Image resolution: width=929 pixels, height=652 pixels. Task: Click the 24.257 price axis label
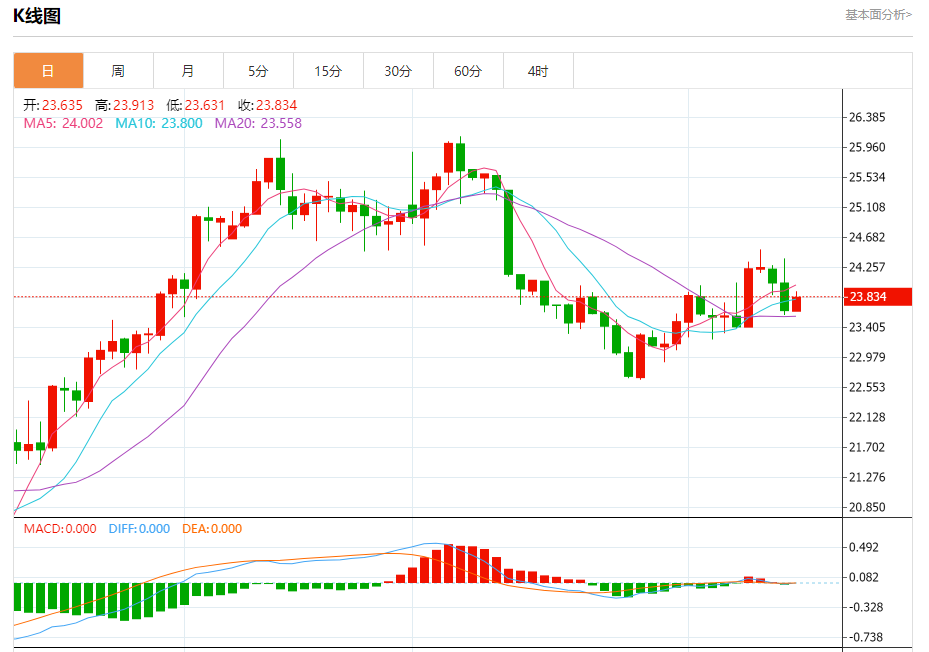click(867, 267)
